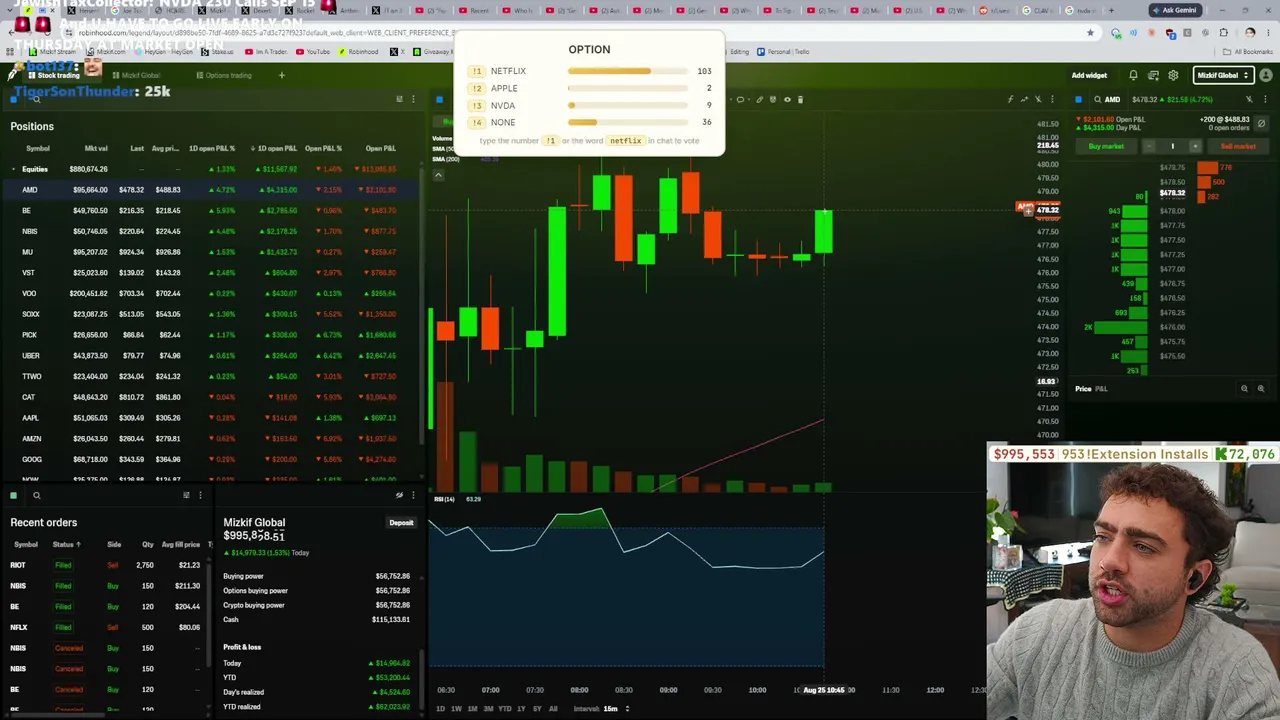Add a new layout tab with plus icon
Viewport: 1280px width, 720px height.
pos(281,75)
